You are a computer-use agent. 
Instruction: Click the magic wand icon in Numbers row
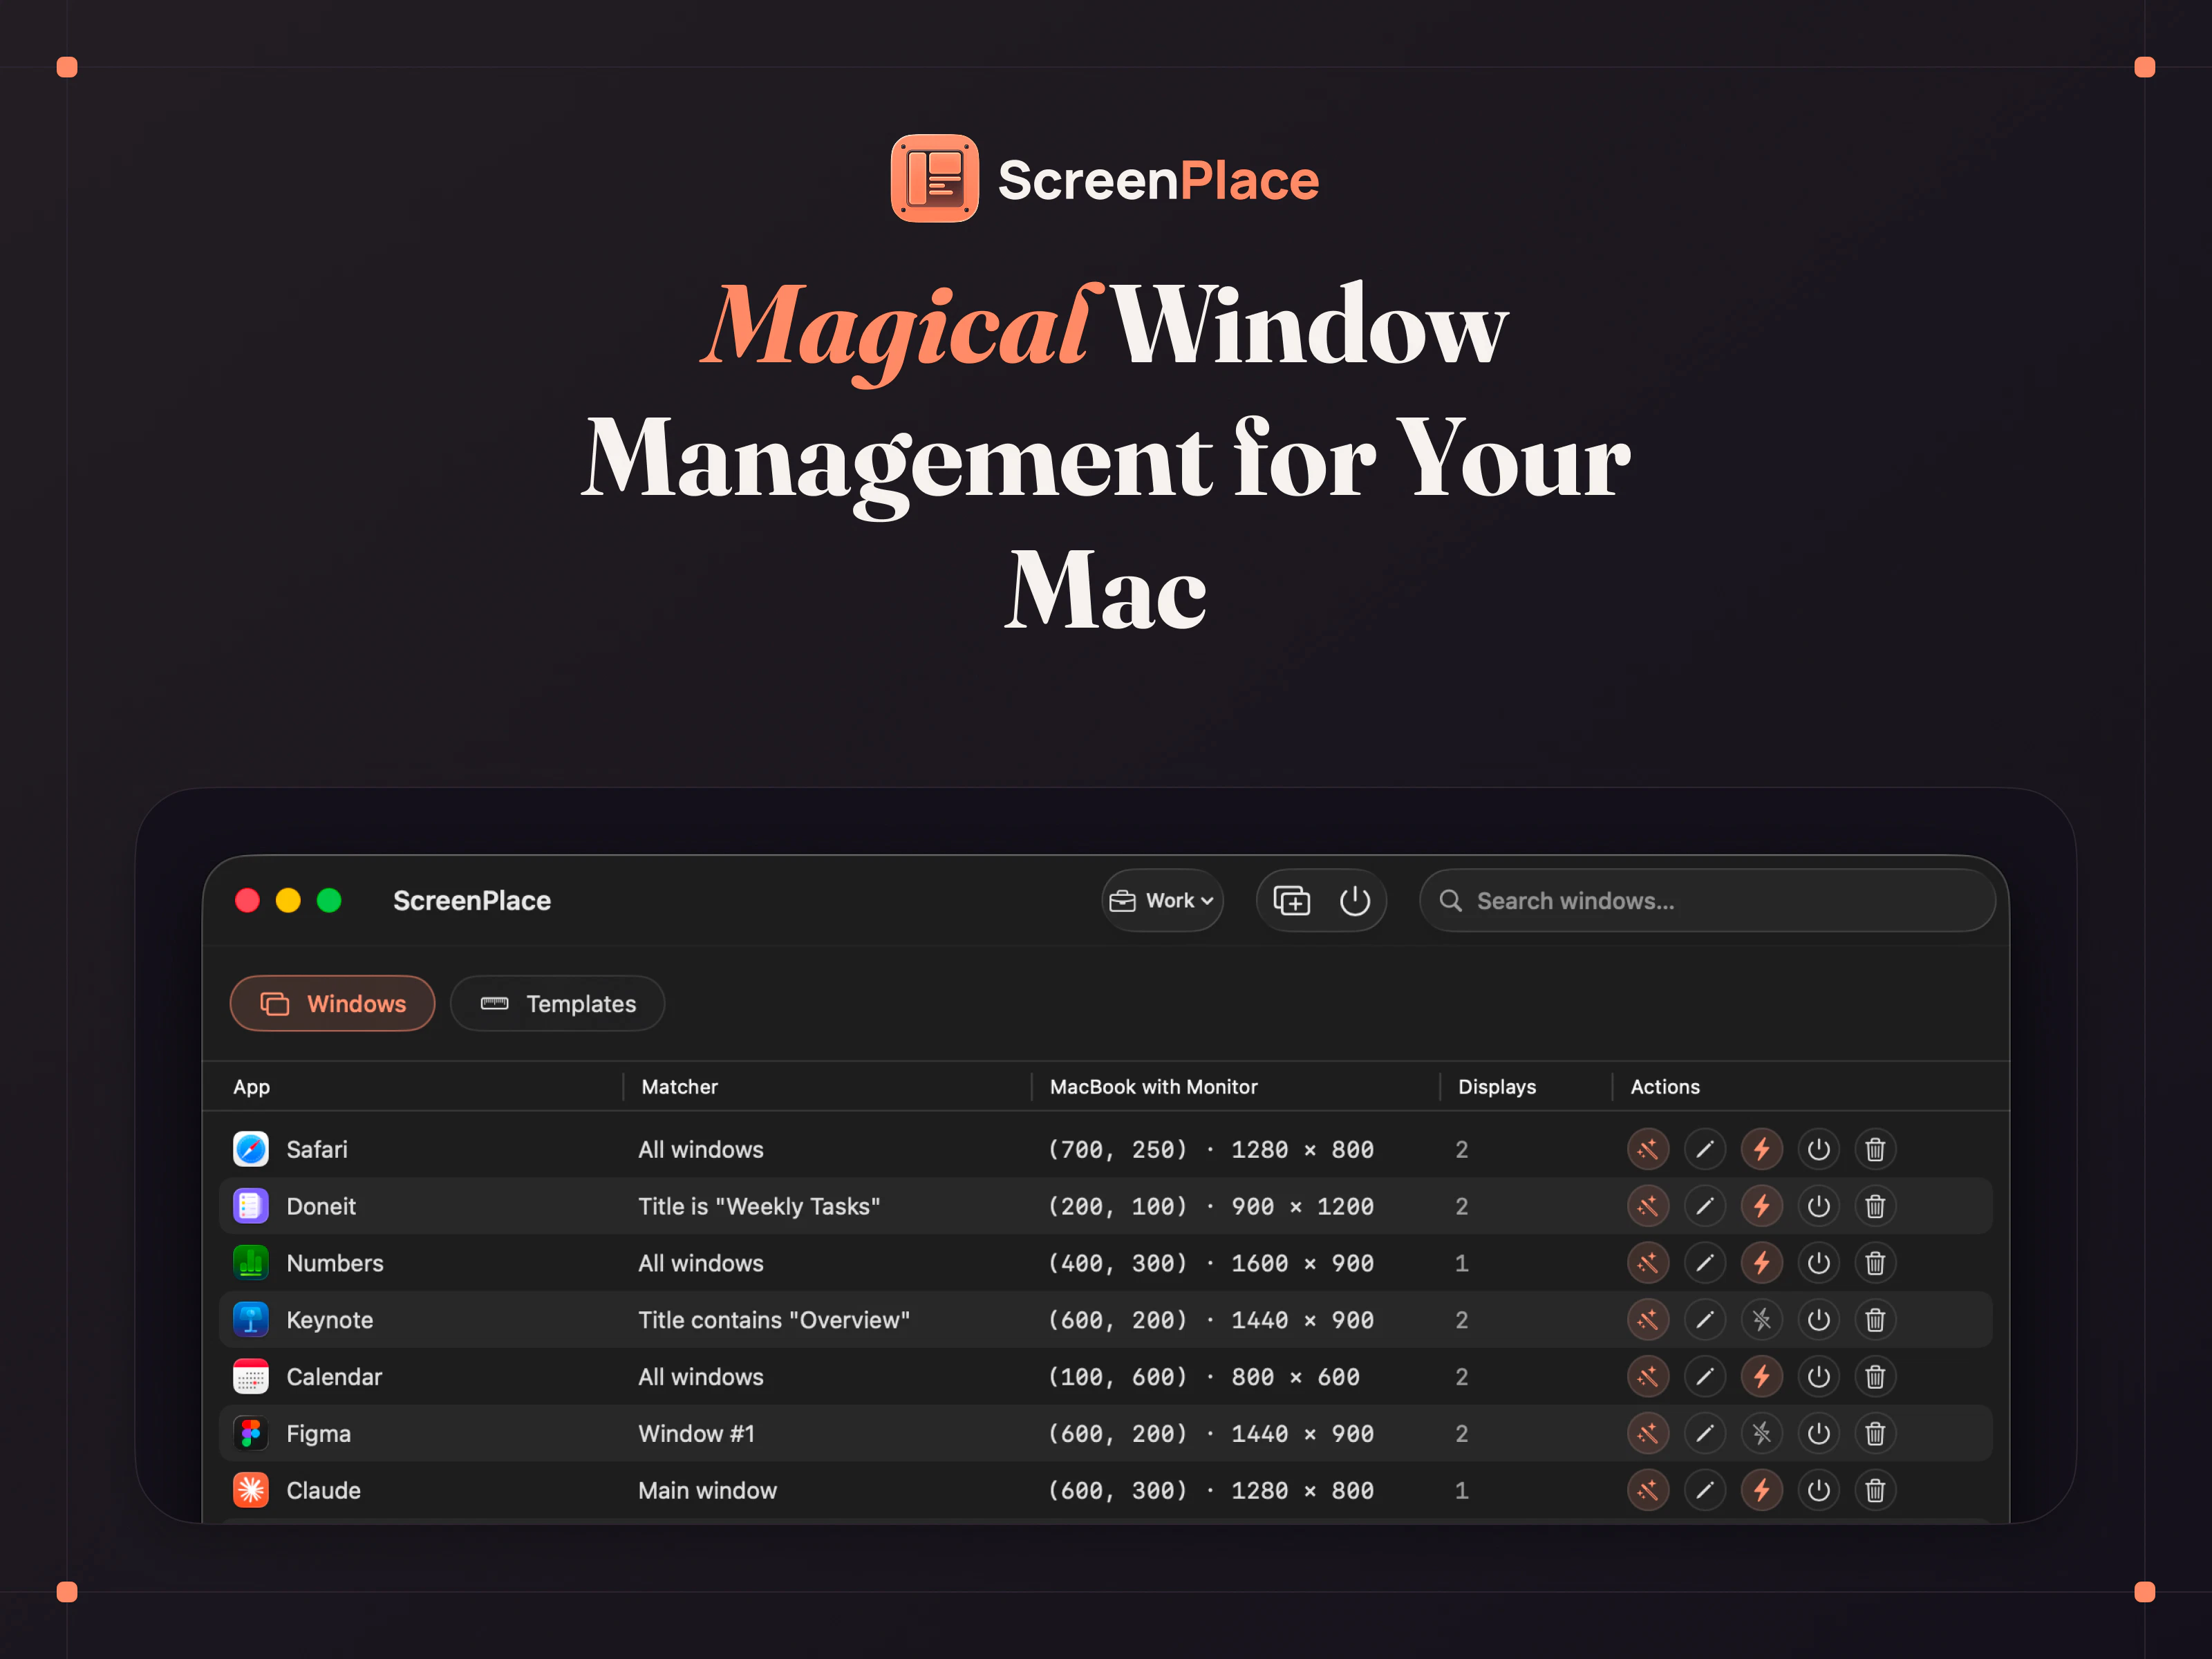coord(1648,1263)
